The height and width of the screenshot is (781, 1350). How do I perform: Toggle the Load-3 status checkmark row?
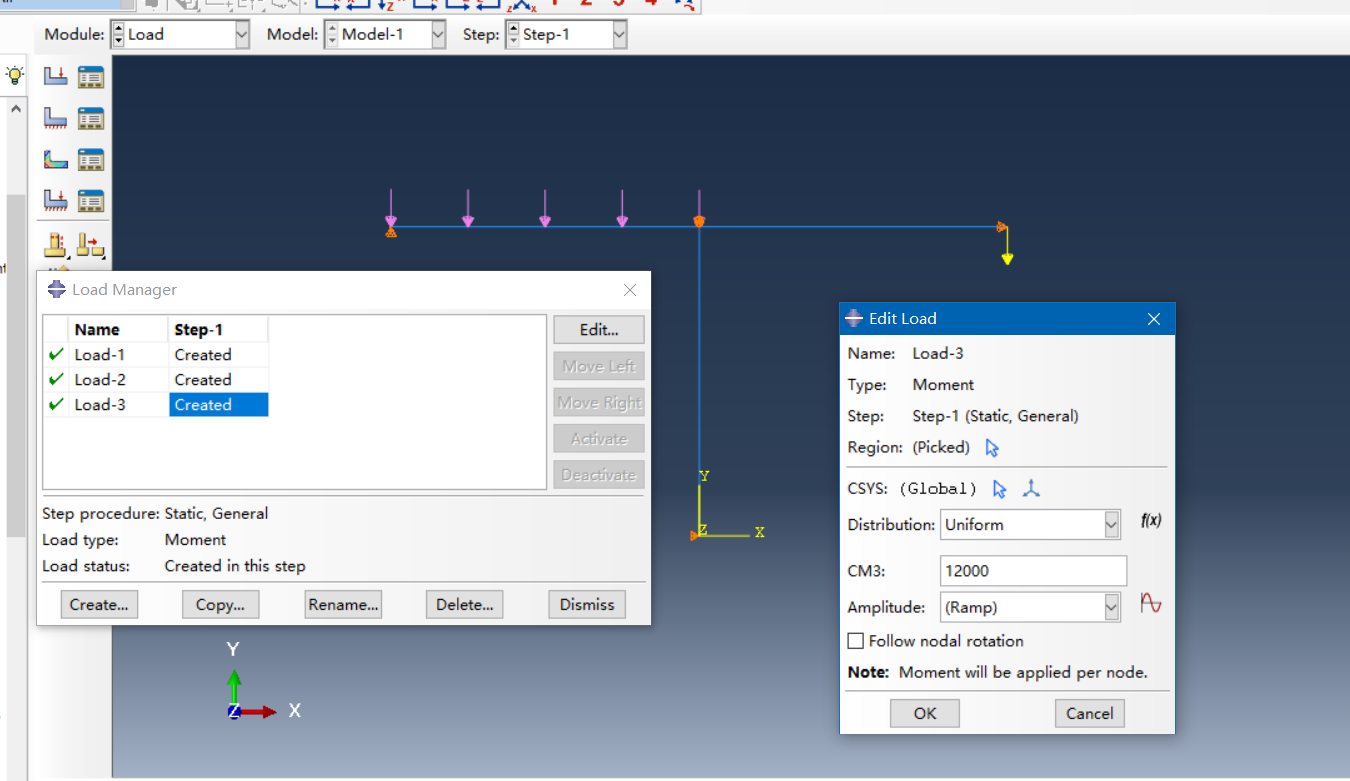click(56, 404)
